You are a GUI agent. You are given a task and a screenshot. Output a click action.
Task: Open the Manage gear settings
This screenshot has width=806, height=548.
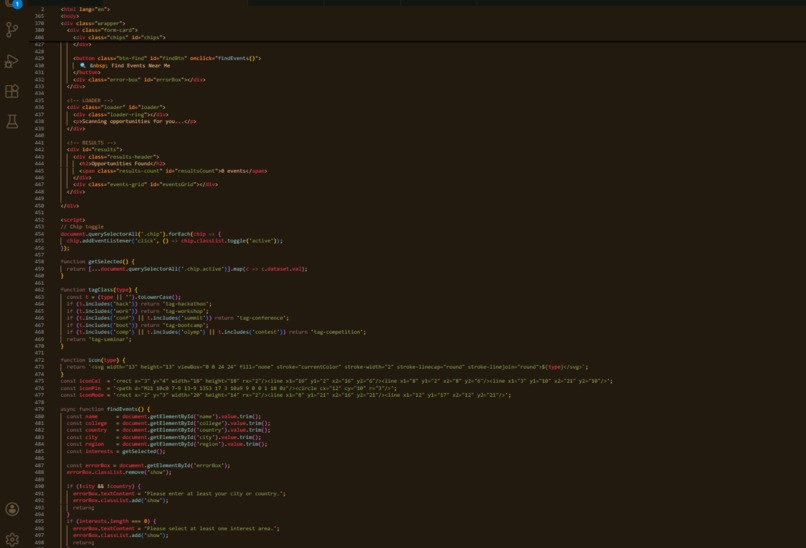[x=12, y=539]
